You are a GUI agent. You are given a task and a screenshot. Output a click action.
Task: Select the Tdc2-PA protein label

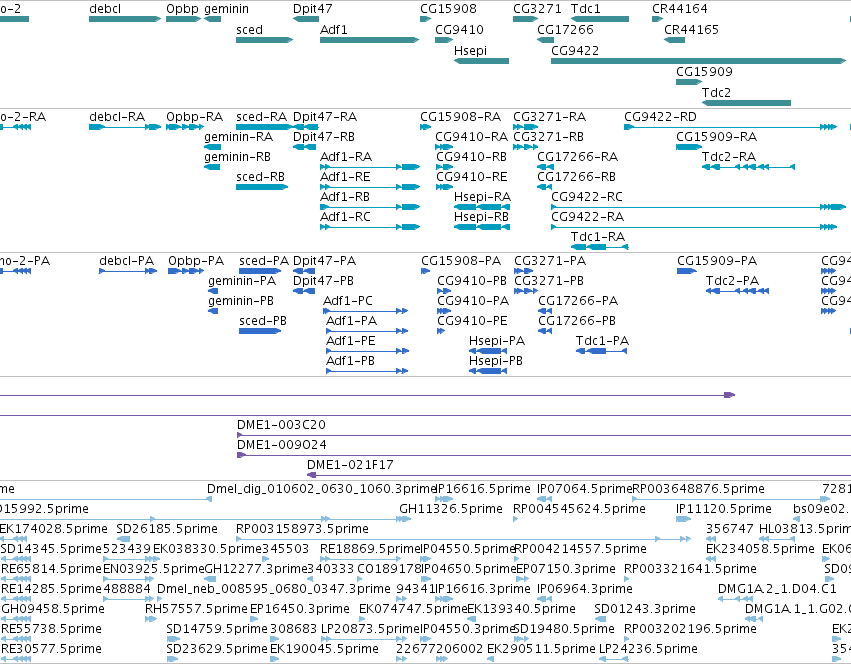[x=732, y=281]
